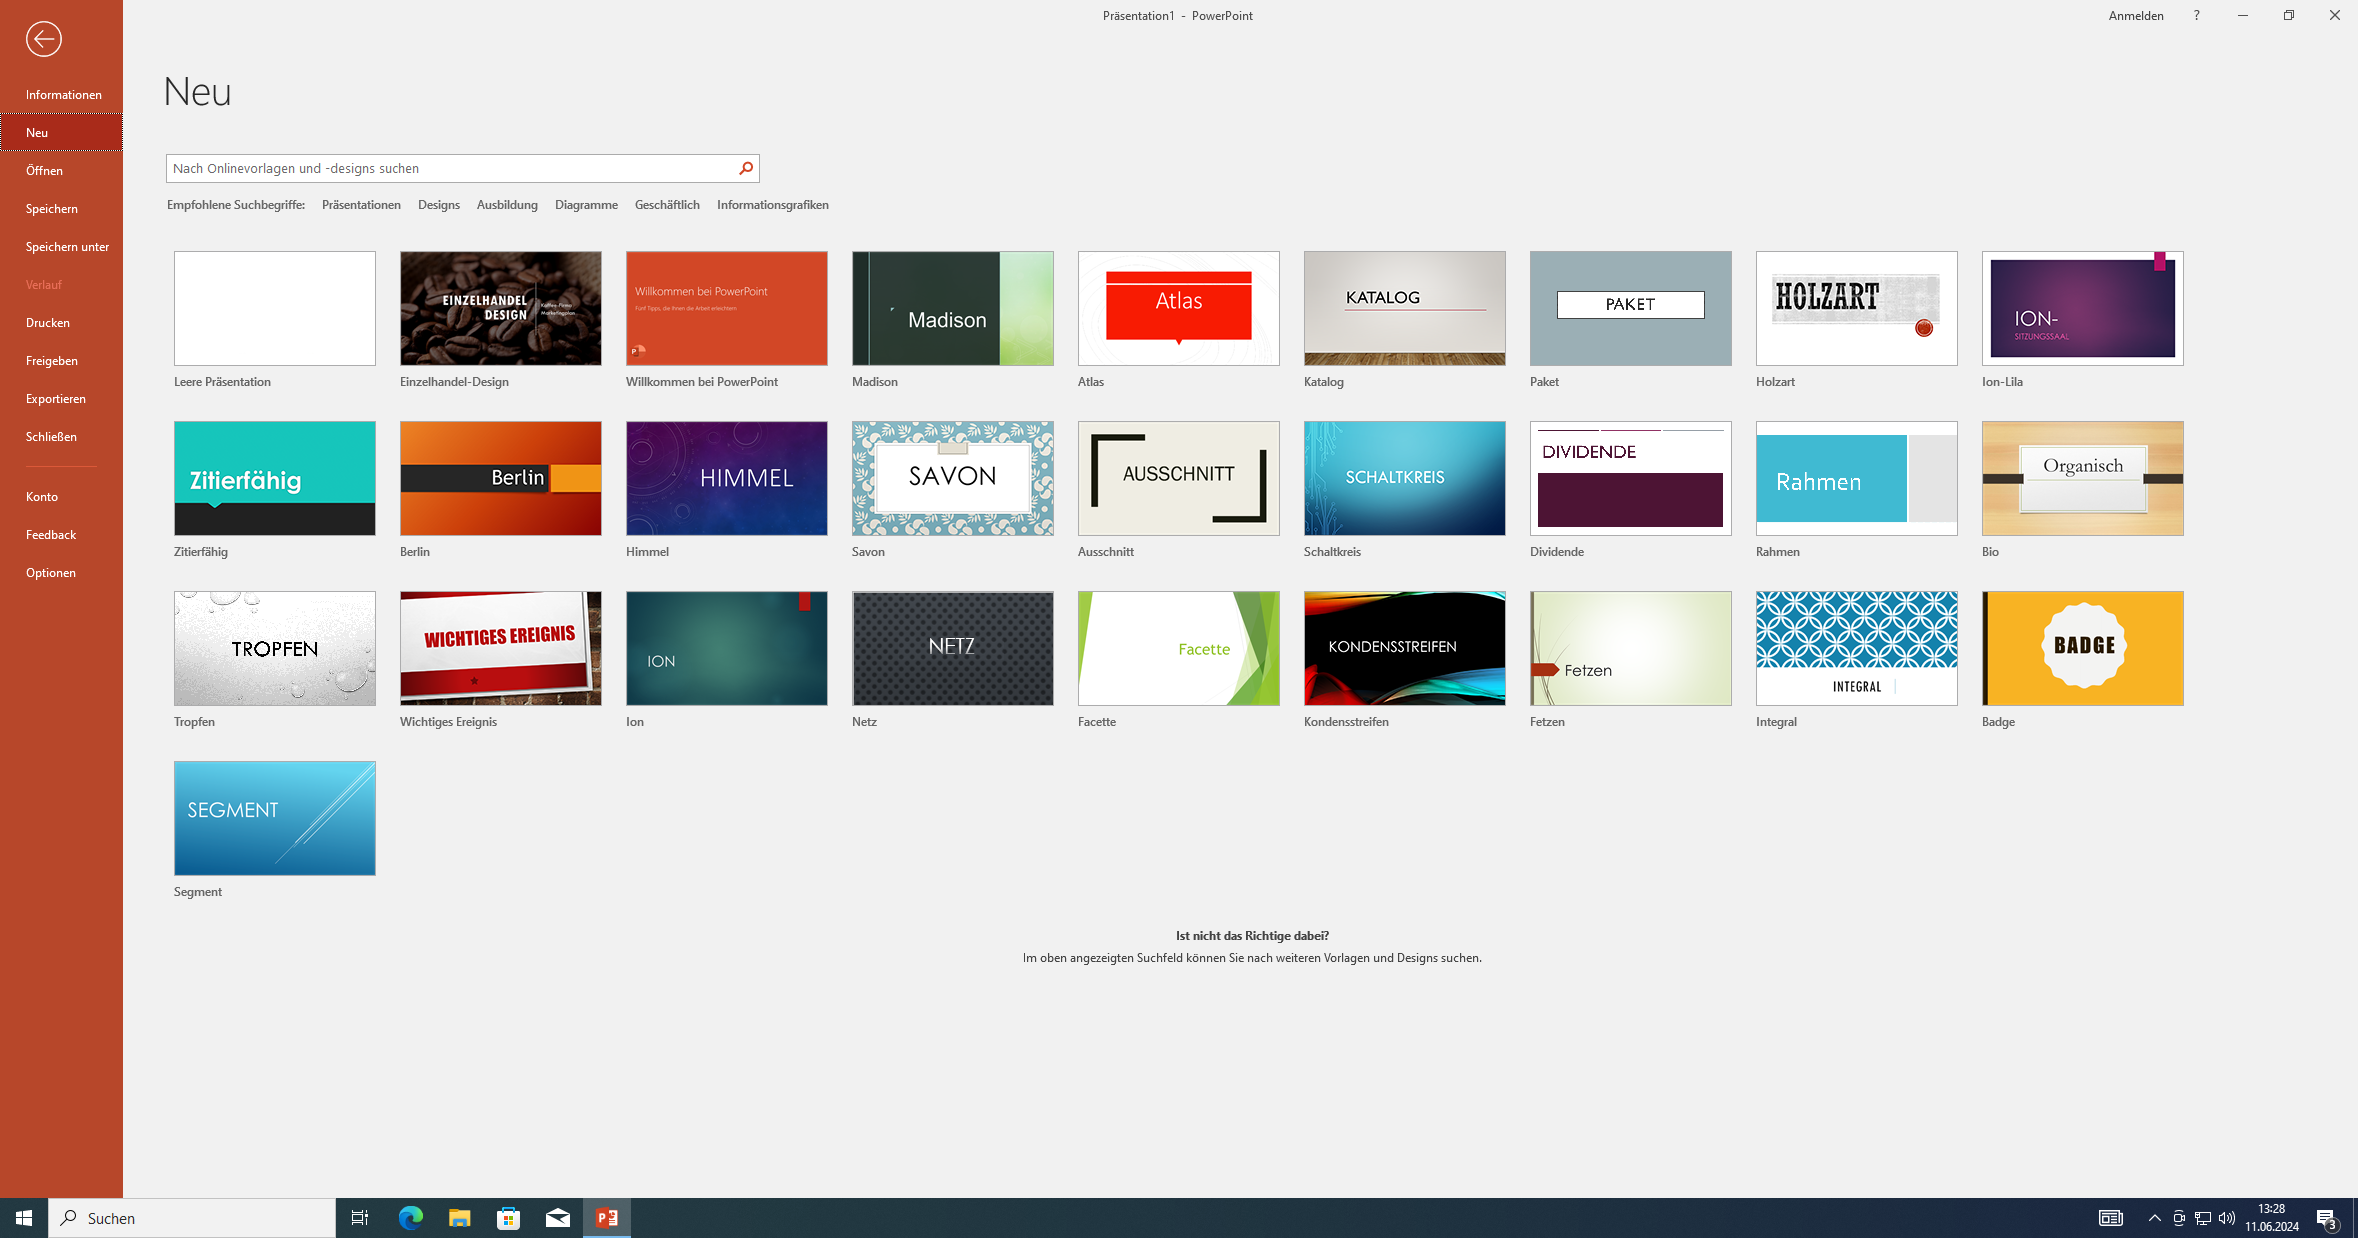Click the Informationsgrafiken search suggestion
This screenshot has width=2358, height=1238.
coord(772,204)
